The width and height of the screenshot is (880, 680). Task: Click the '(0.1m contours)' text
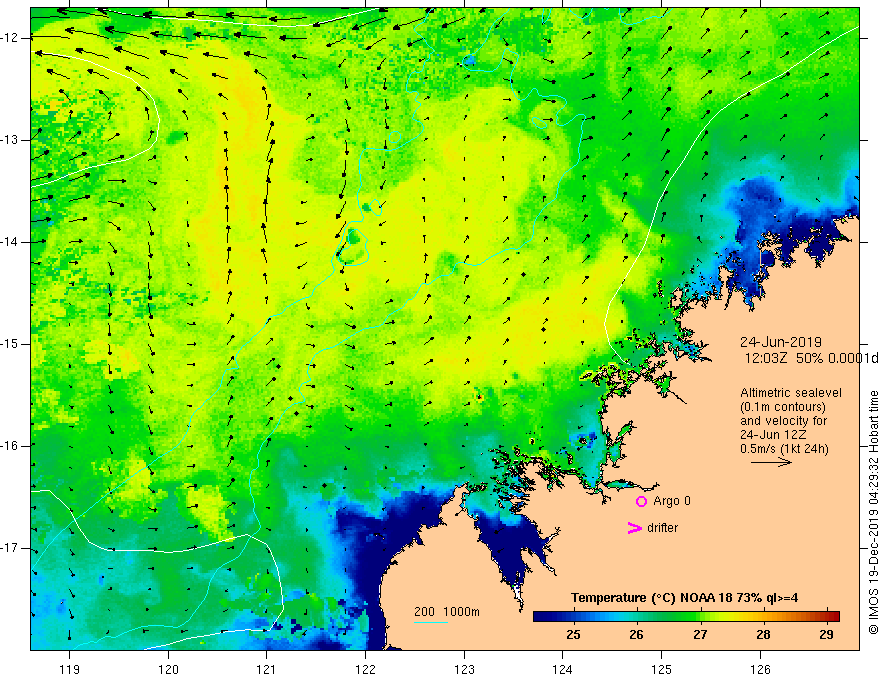coord(783,407)
